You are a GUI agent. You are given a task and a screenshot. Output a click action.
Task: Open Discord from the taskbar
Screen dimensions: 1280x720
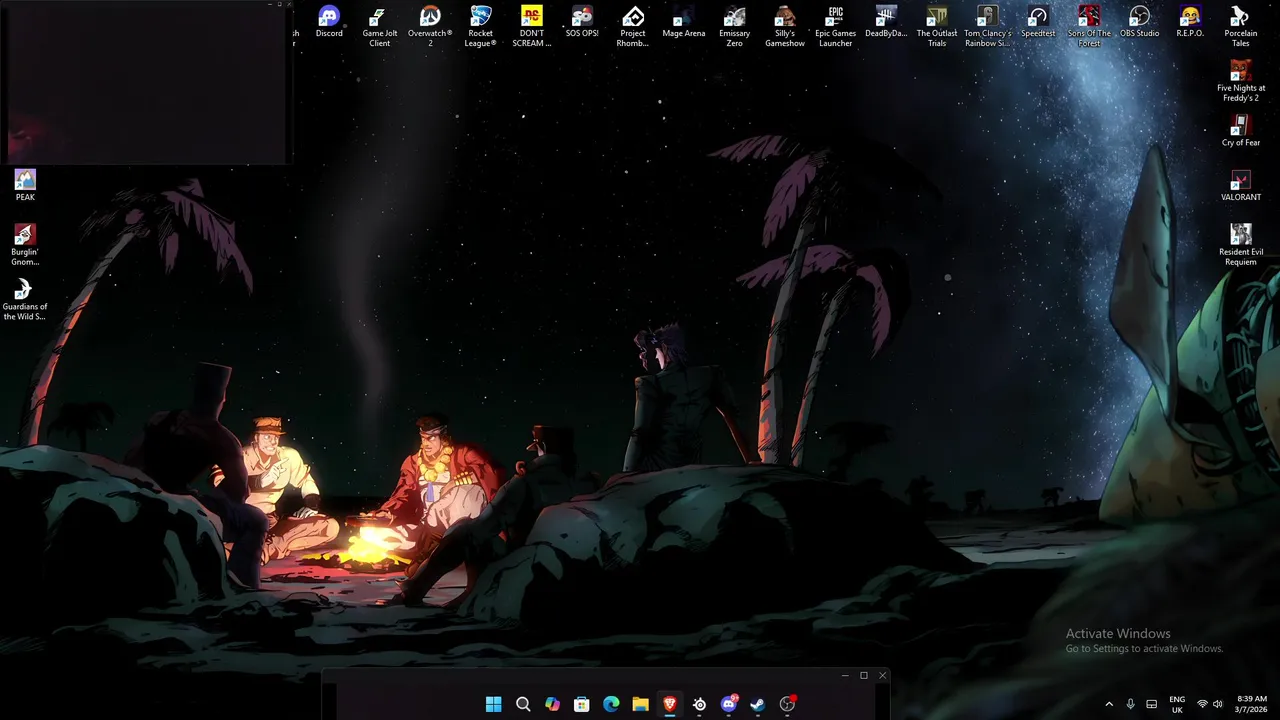pyautogui.click(x=729, y=704)
